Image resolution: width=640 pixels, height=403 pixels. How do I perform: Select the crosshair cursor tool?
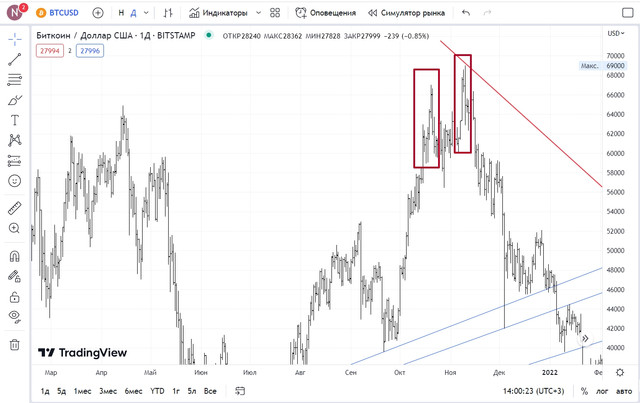point(15,39)
